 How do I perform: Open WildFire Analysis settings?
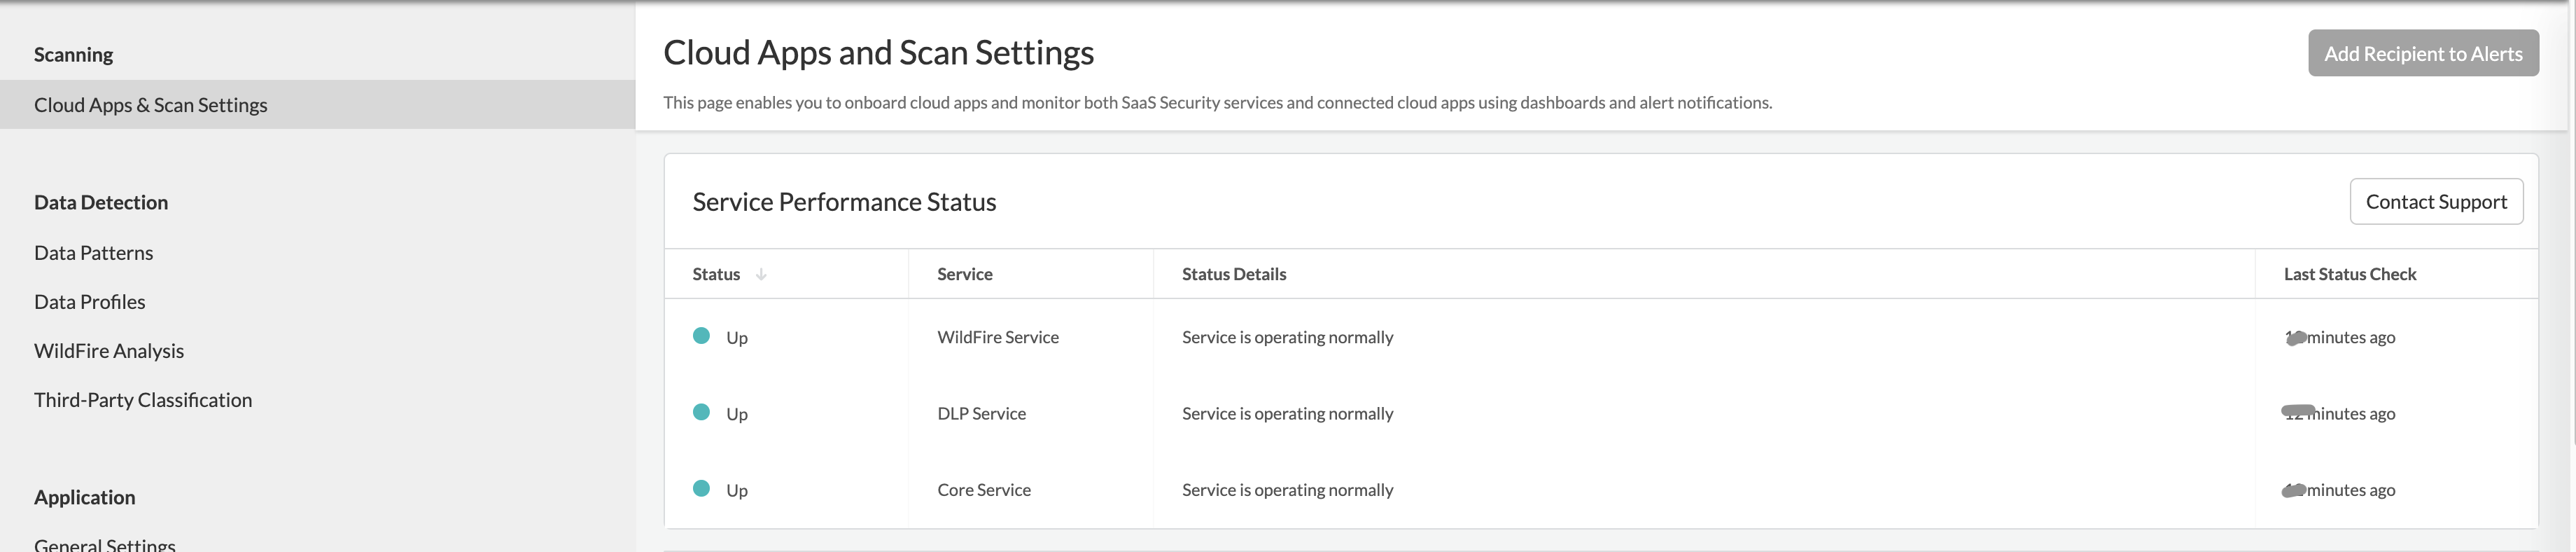(x=109, y=351)
